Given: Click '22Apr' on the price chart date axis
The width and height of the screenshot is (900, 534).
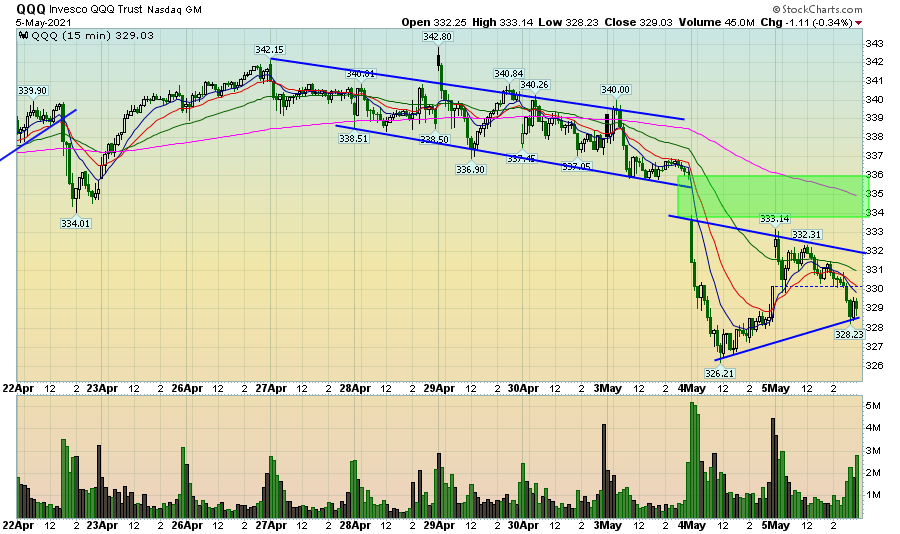Looking at the screenshot, I should point(18,388).
